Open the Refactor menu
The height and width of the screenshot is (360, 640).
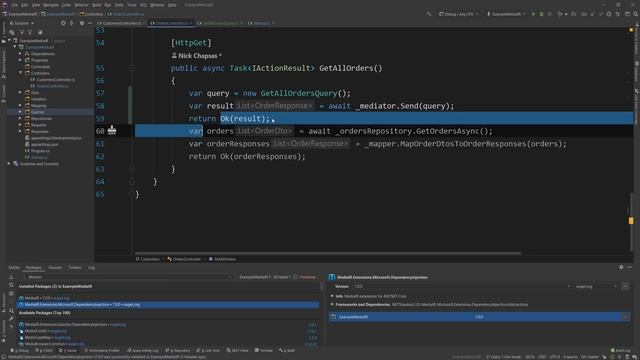coord(82,5)
